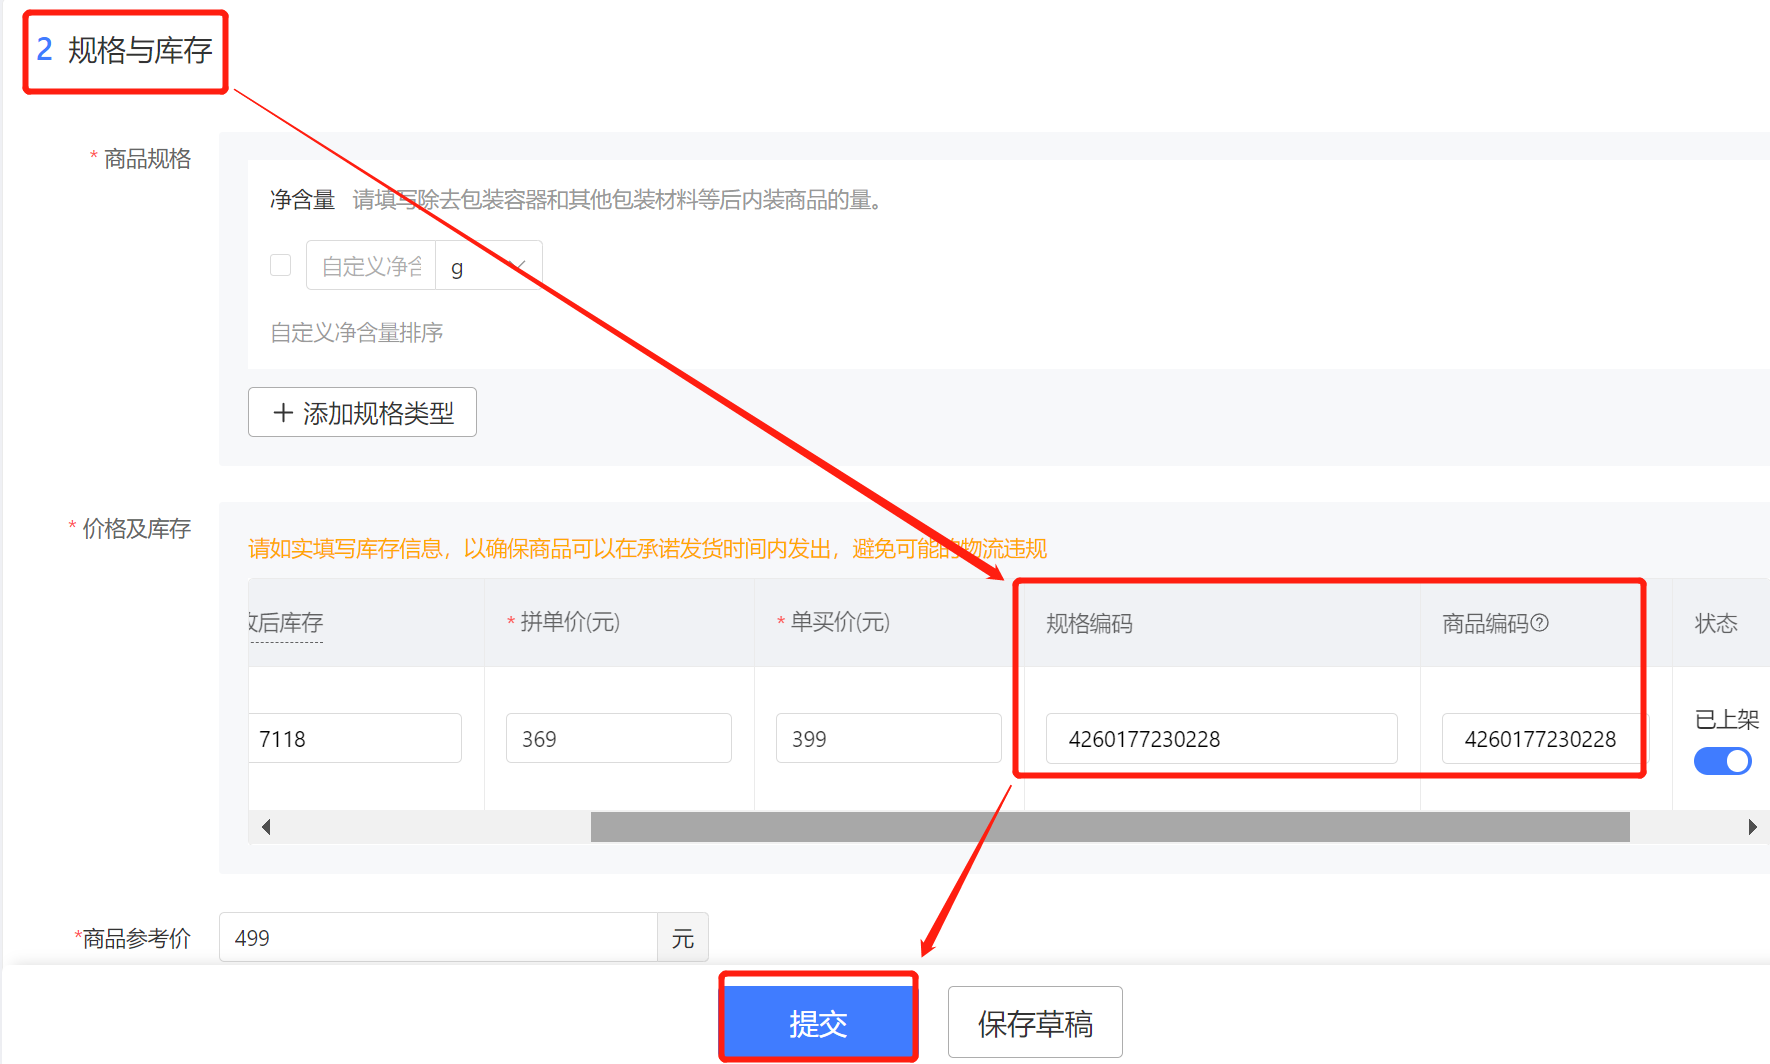Click the orange inventory warning notice text
Screen dimensions: 1770x1064
click(647, 548)
